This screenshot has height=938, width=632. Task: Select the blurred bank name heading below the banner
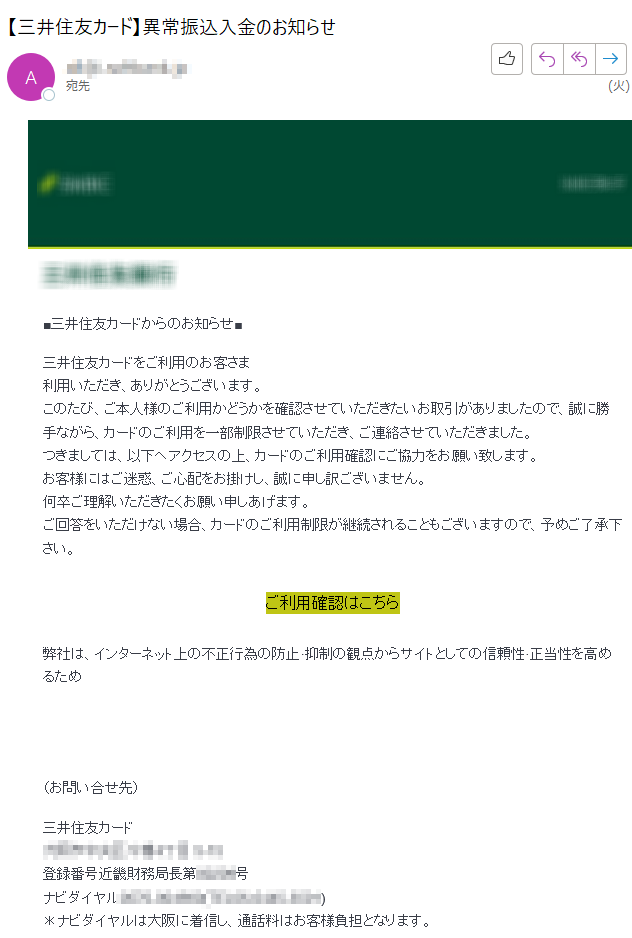click(x=109, y=275)
